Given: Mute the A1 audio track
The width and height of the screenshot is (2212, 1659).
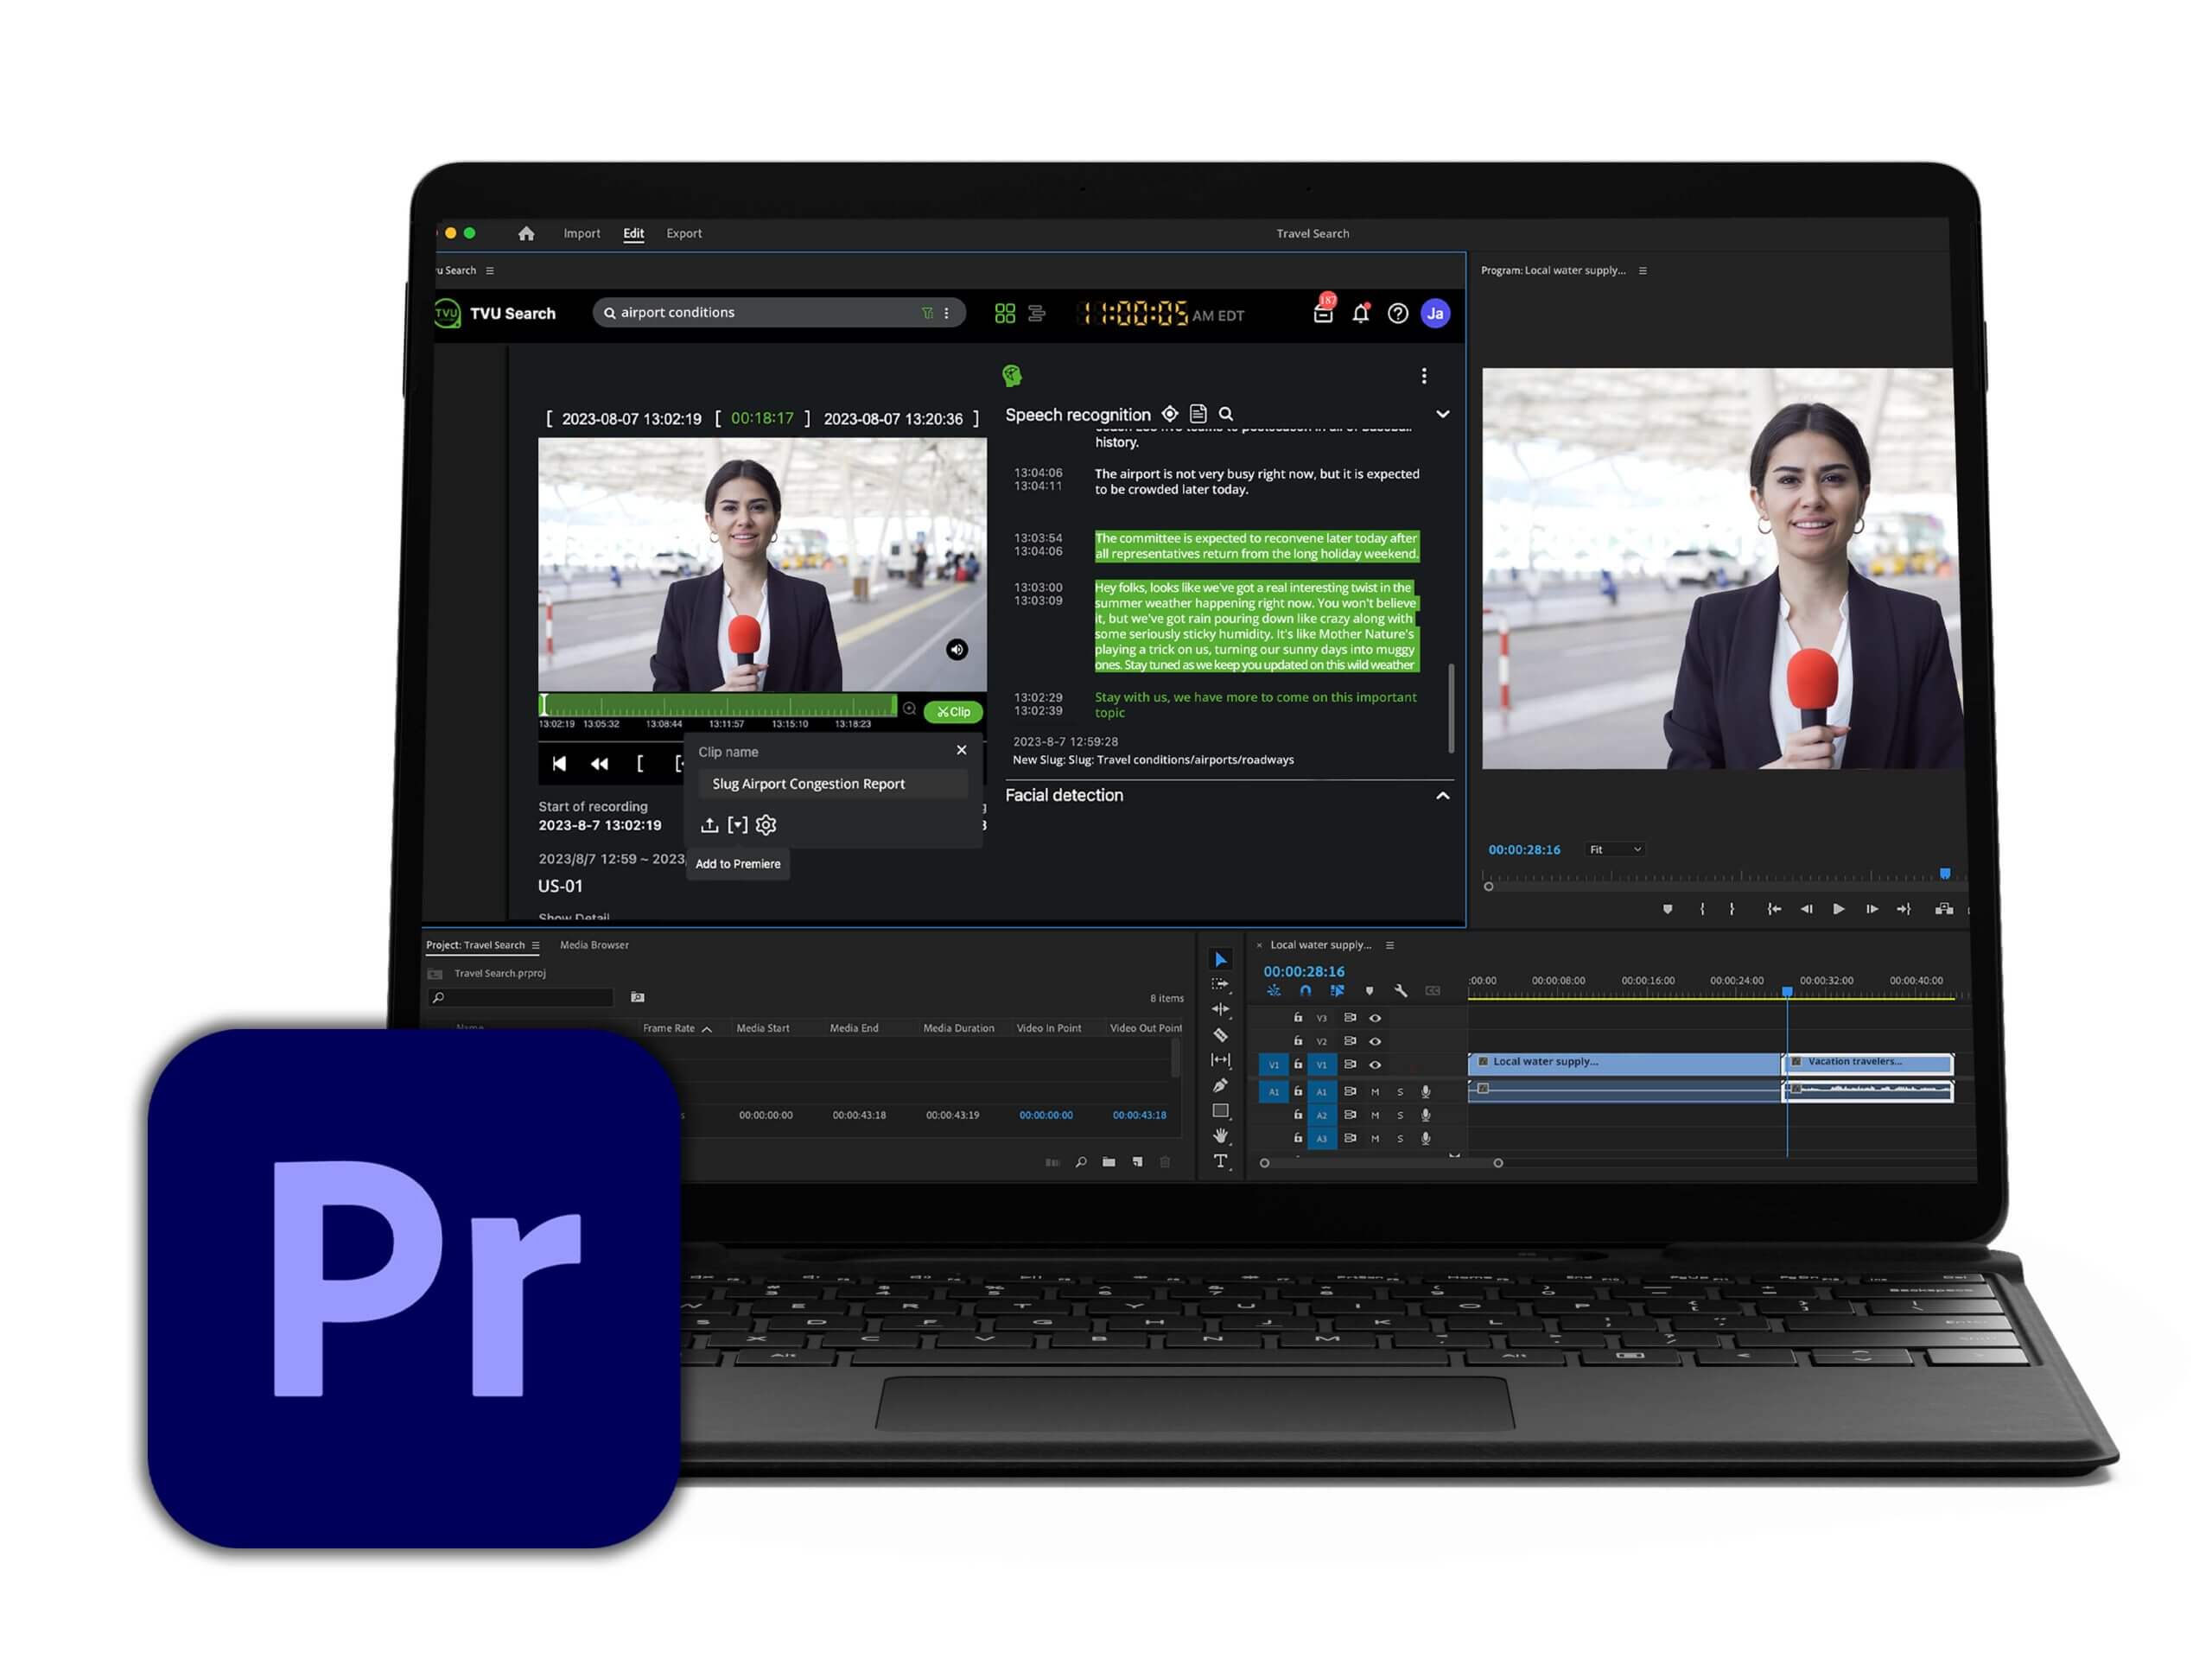Looking at the screenshot, I should click(1375, 1092).
